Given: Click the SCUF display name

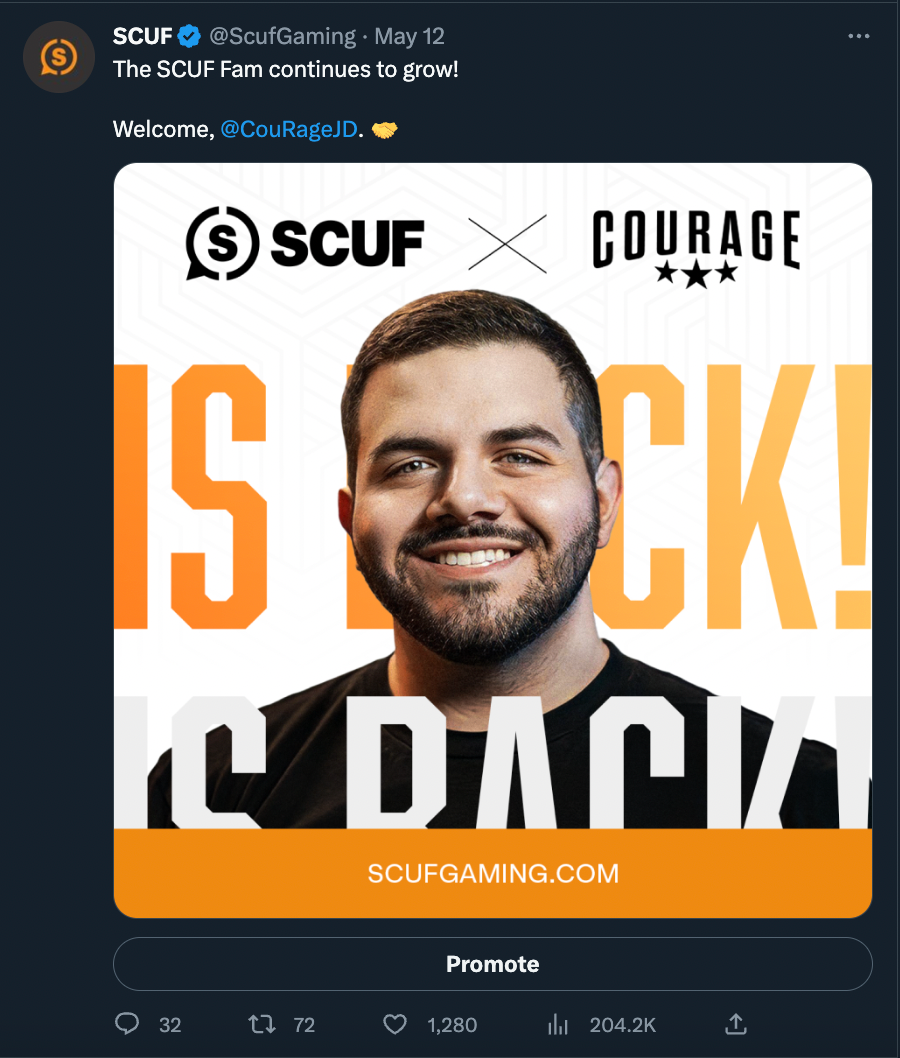Looking at the screenshot, I should (x=142, y=36).
